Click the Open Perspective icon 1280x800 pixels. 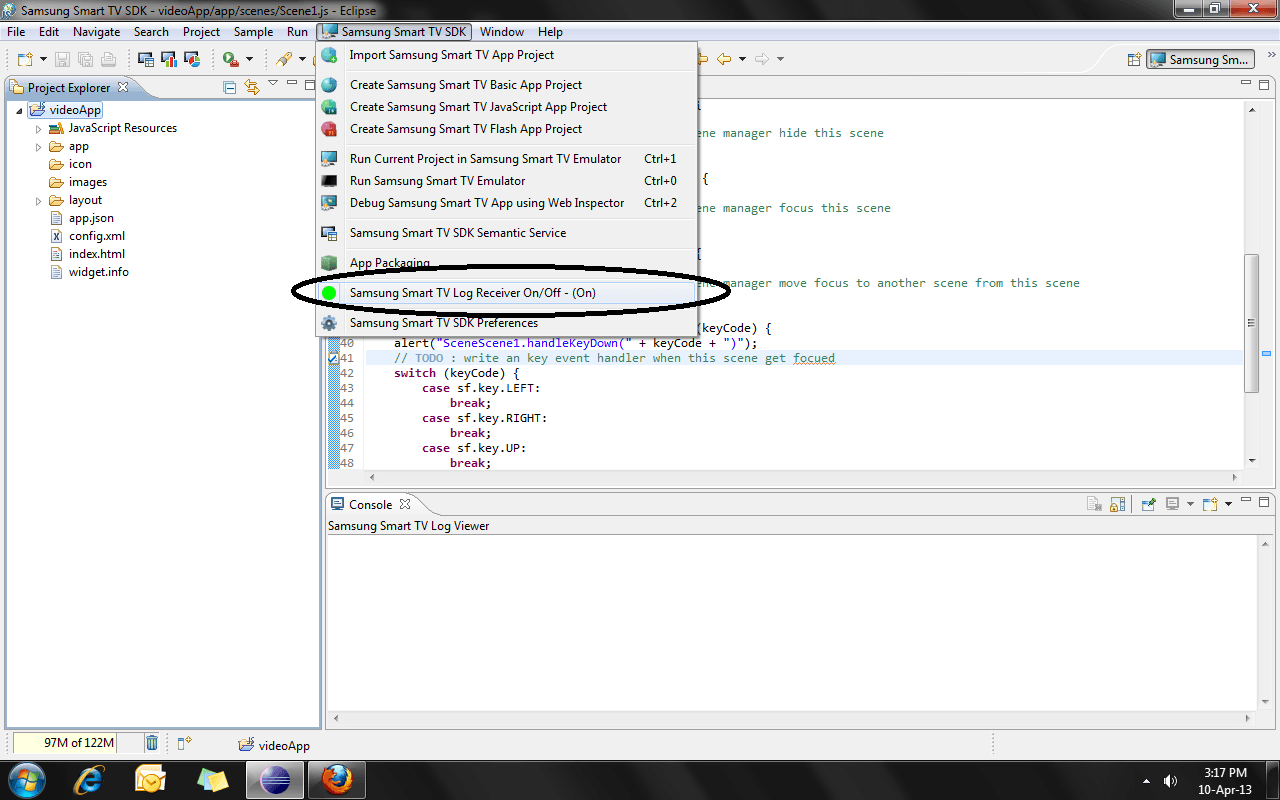(1134, 59)
